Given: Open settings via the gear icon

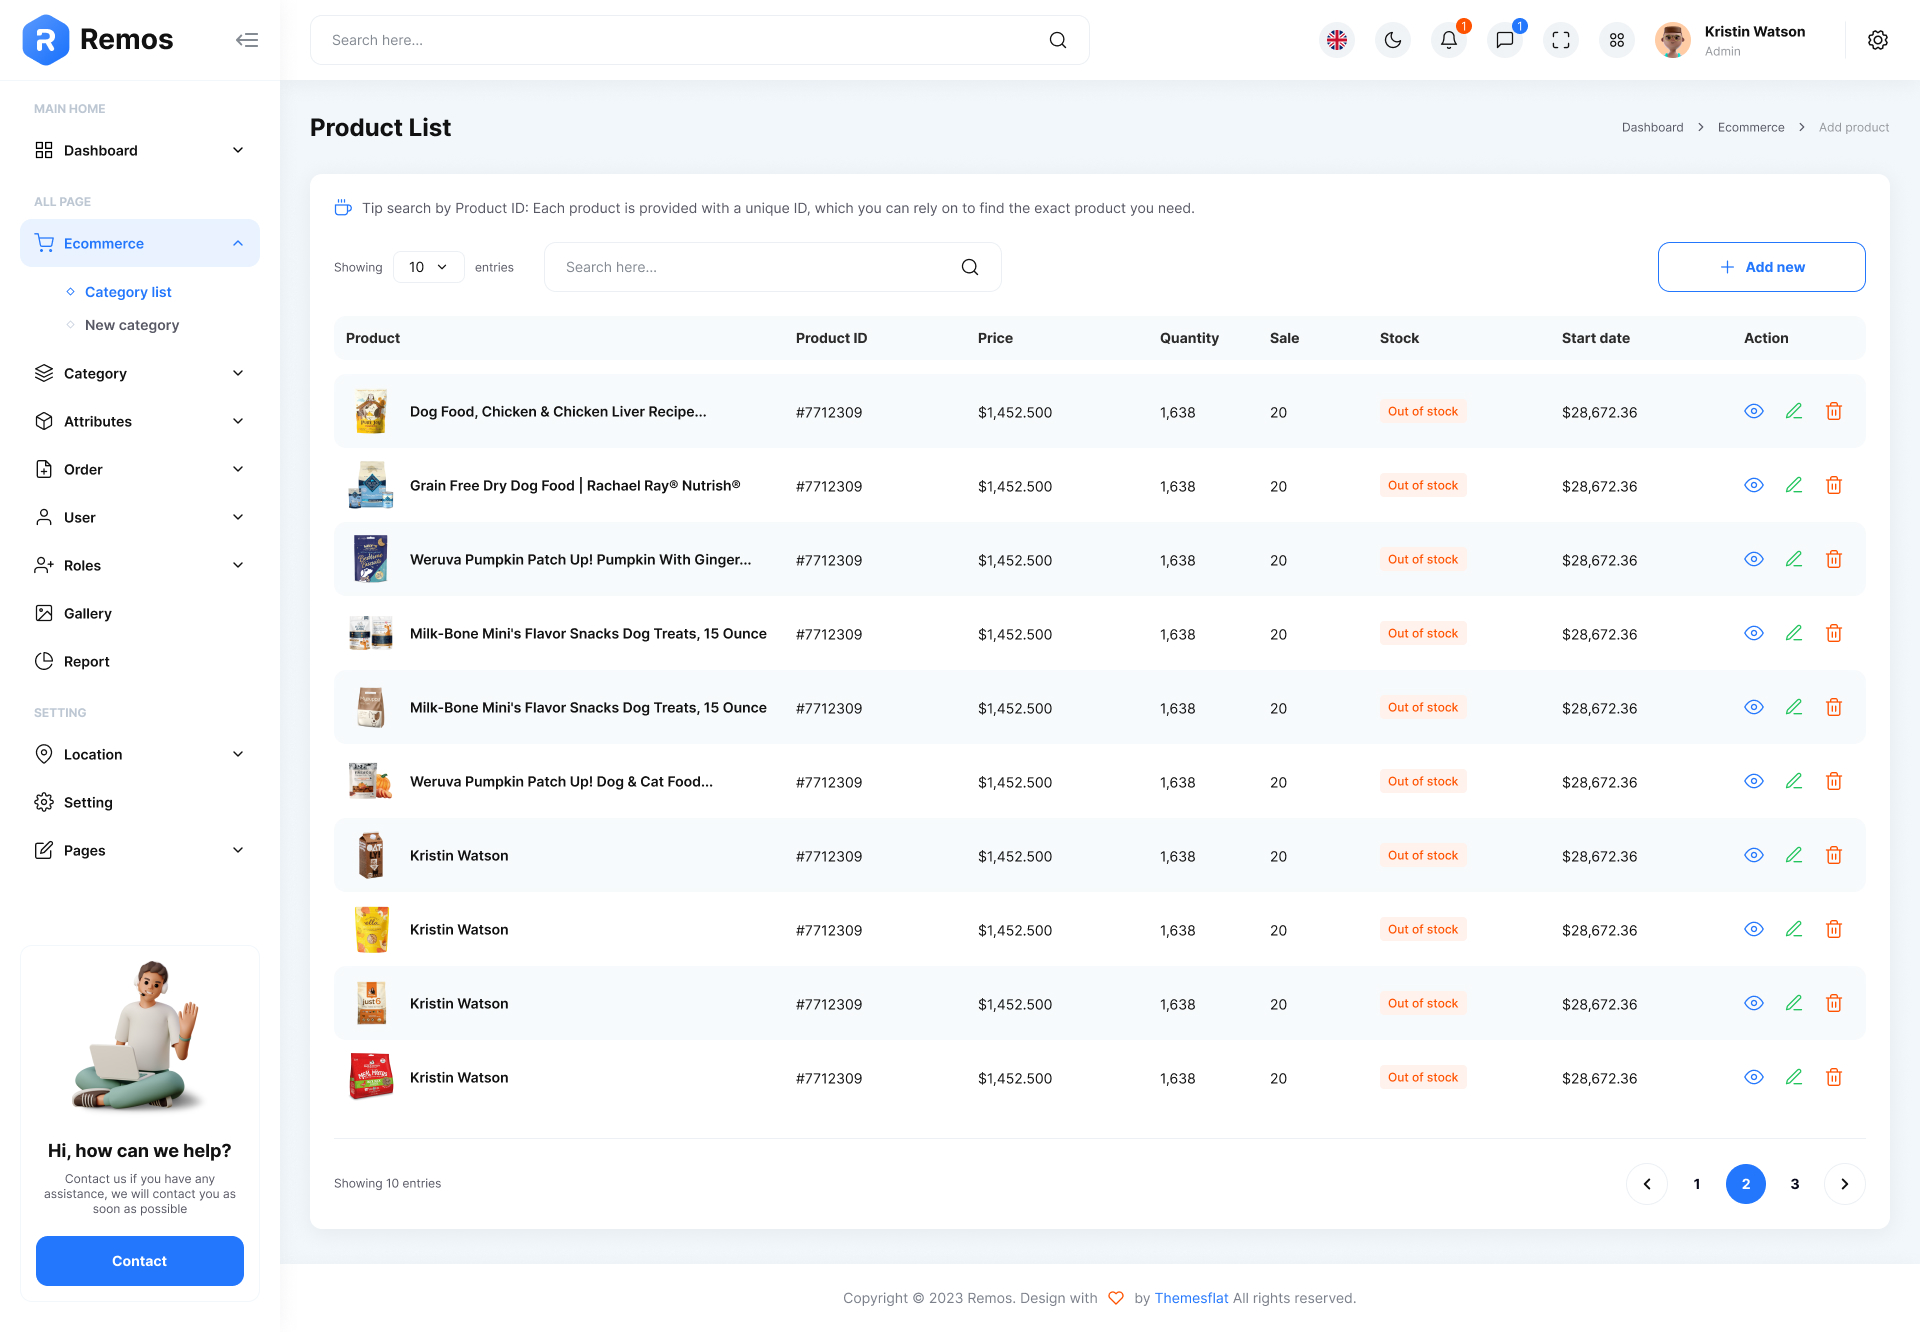Looking at the screenshot, I should [1878, 40].
